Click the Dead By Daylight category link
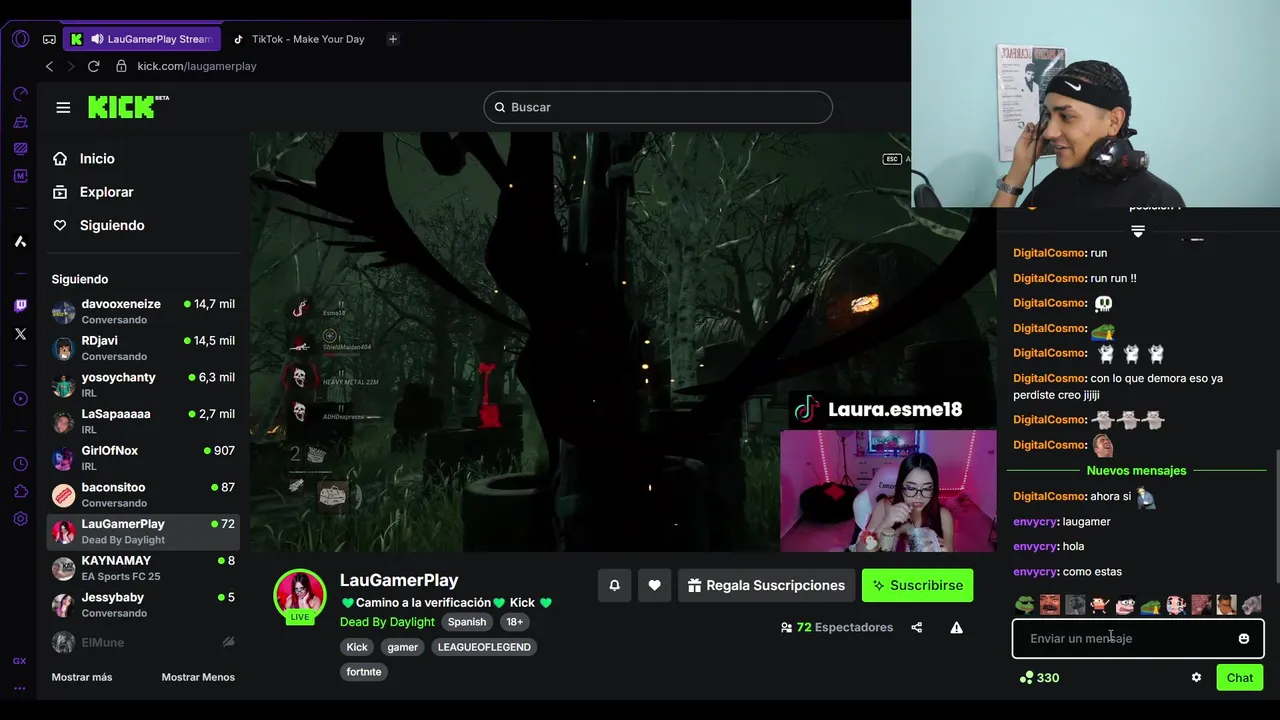The height and width of the screenshot is (720, 1280). (x=387, y=622)
